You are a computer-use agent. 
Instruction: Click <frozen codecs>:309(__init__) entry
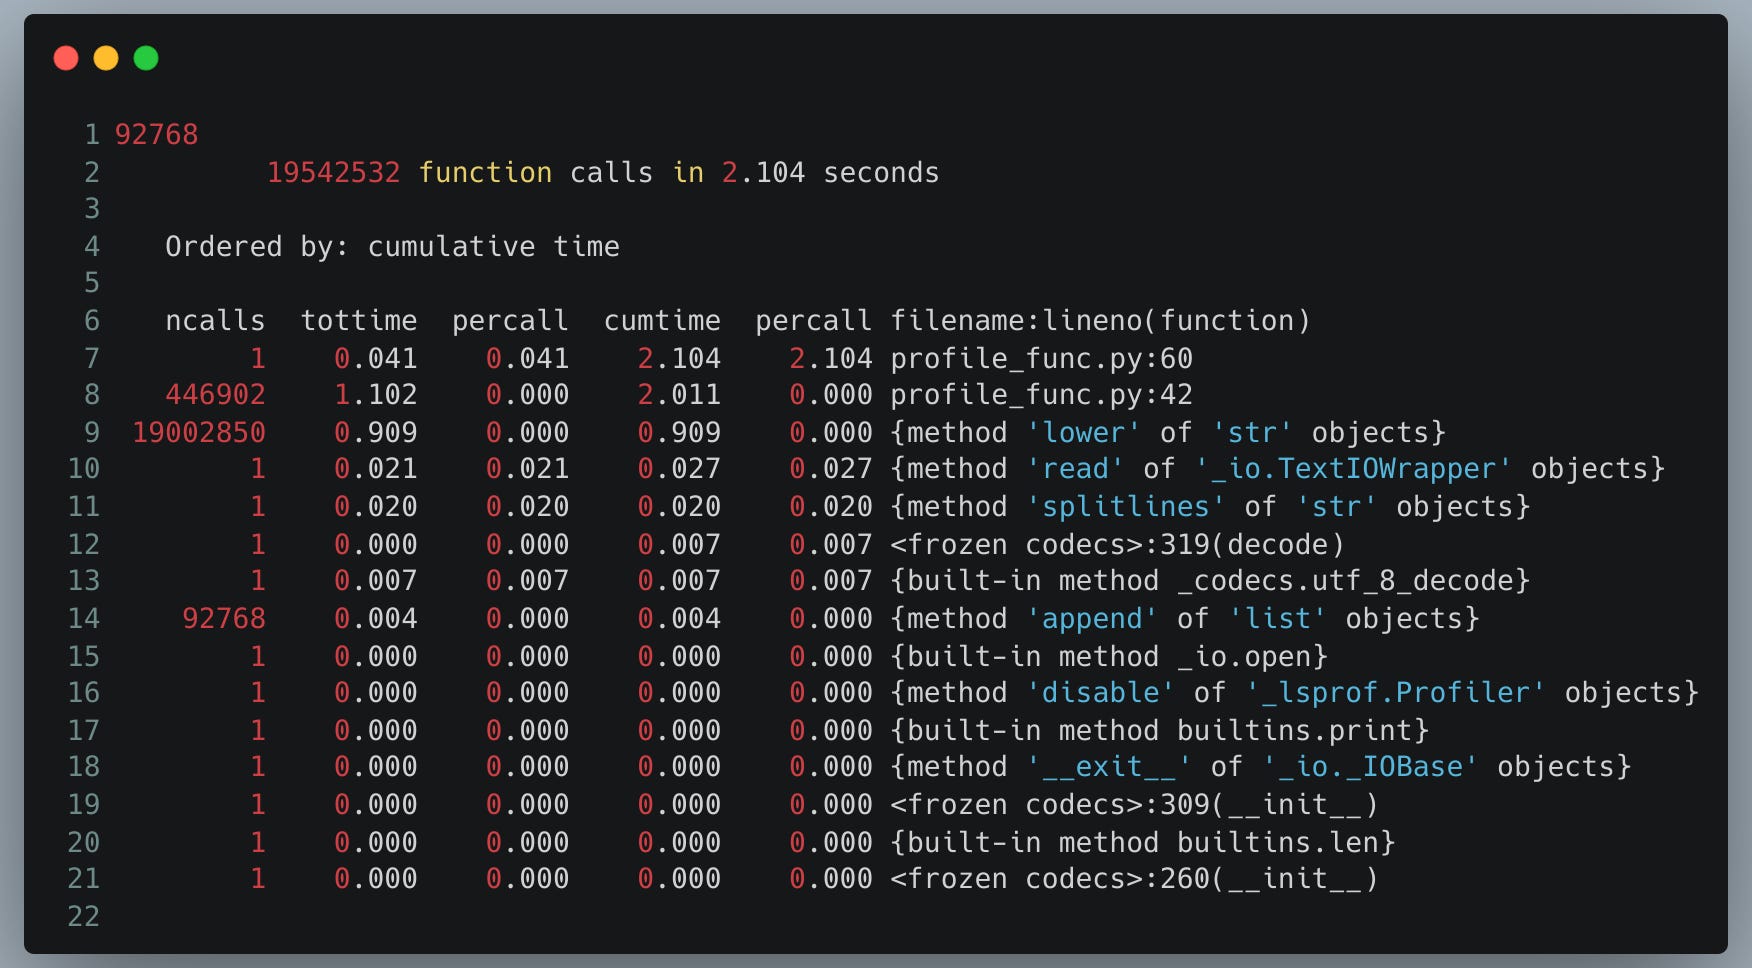pyautogui.click(x=1134, y=805)
